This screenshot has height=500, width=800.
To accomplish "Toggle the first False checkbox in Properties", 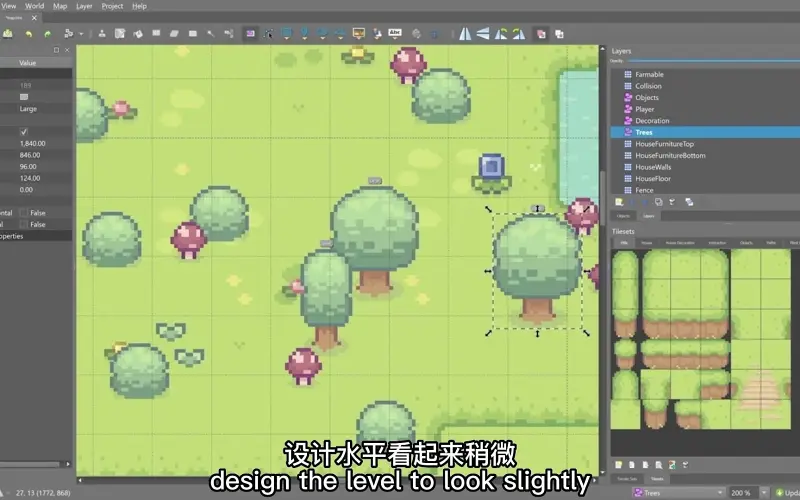I will 24,213.
